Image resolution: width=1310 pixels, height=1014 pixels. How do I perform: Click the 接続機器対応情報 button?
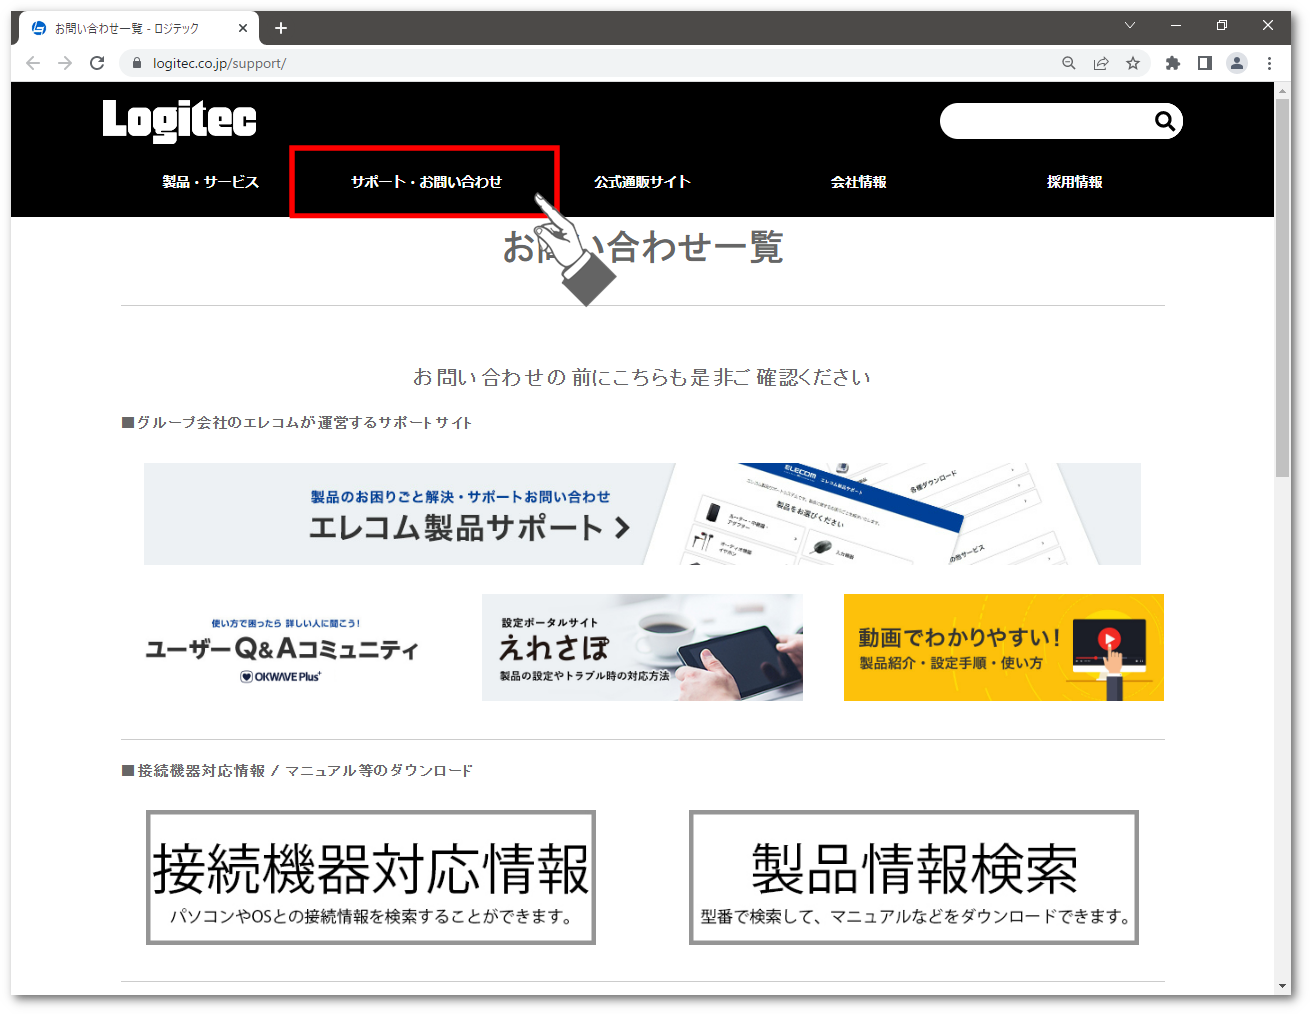click(371, 877)
